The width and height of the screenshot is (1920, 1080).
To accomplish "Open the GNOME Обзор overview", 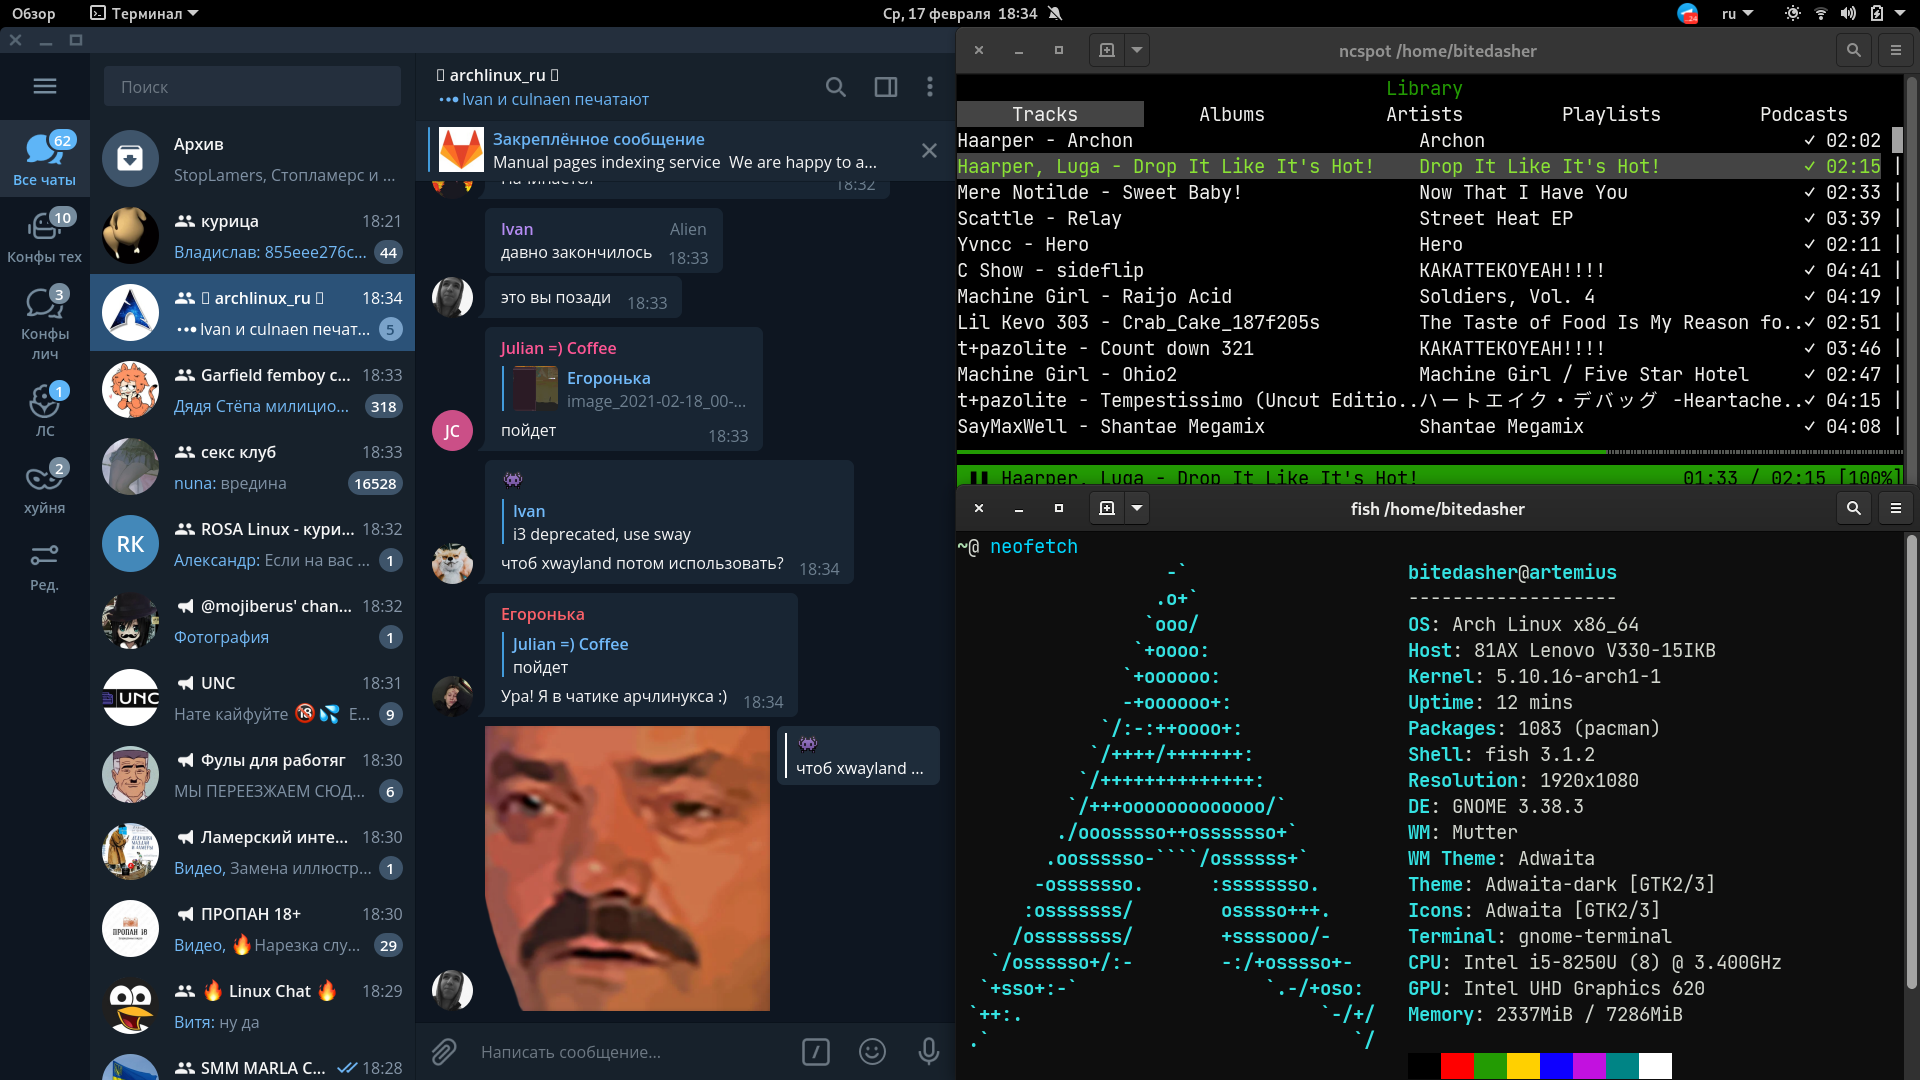I will click(34, 13).
